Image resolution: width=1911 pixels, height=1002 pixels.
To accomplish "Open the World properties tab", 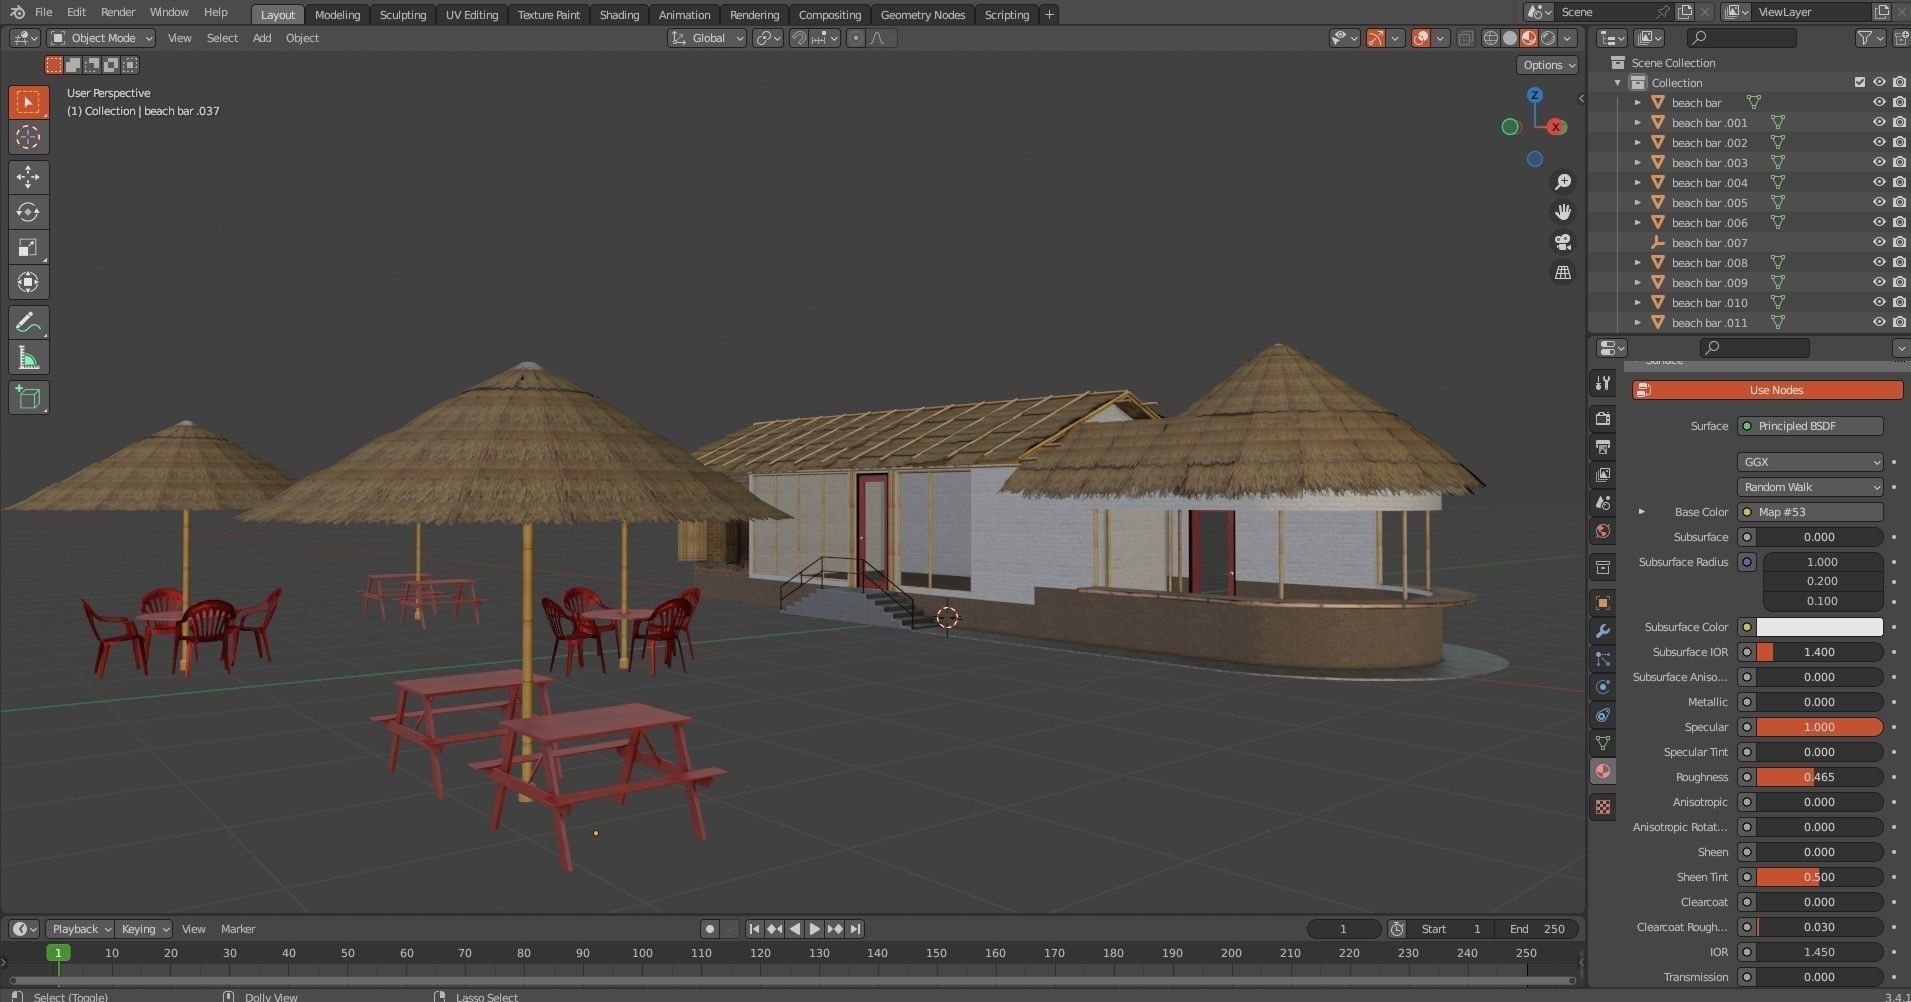I will click(x=1603, y=531).
